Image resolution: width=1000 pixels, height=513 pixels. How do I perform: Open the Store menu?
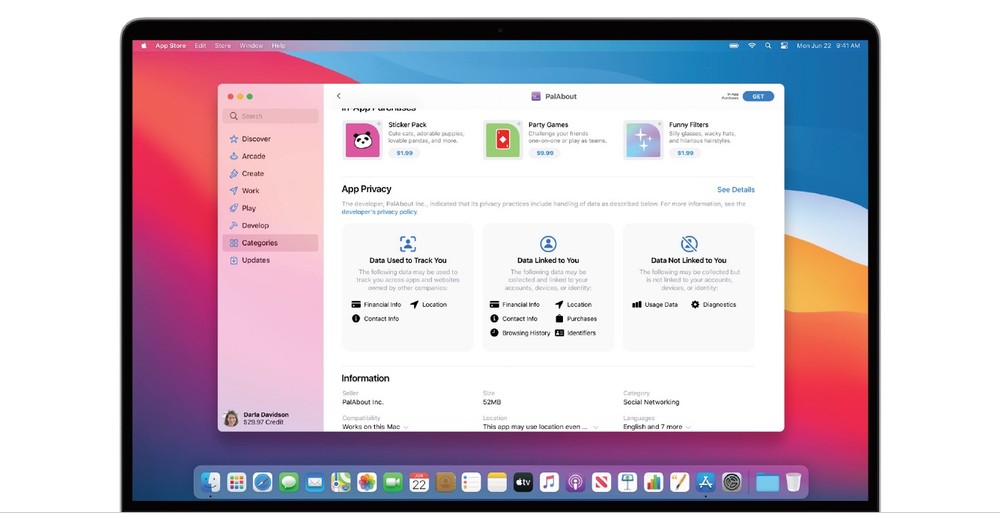click(x=223, y=46)
